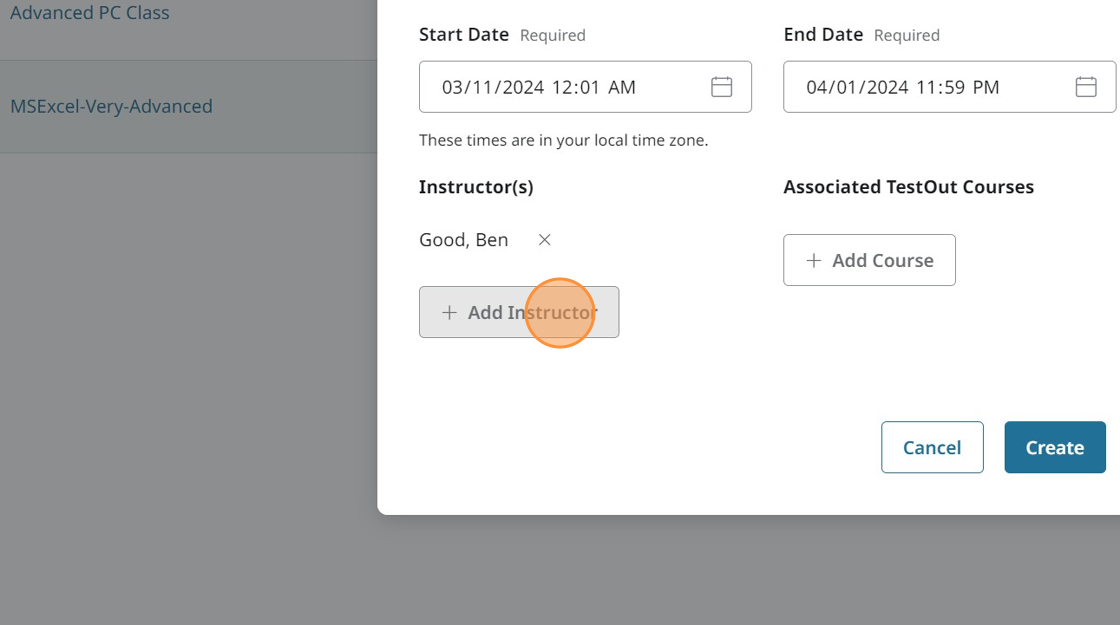Select the calendar icon beside 03/11/2024
This screenshot has width=1120, height=625.
click(x=721, y=87)
